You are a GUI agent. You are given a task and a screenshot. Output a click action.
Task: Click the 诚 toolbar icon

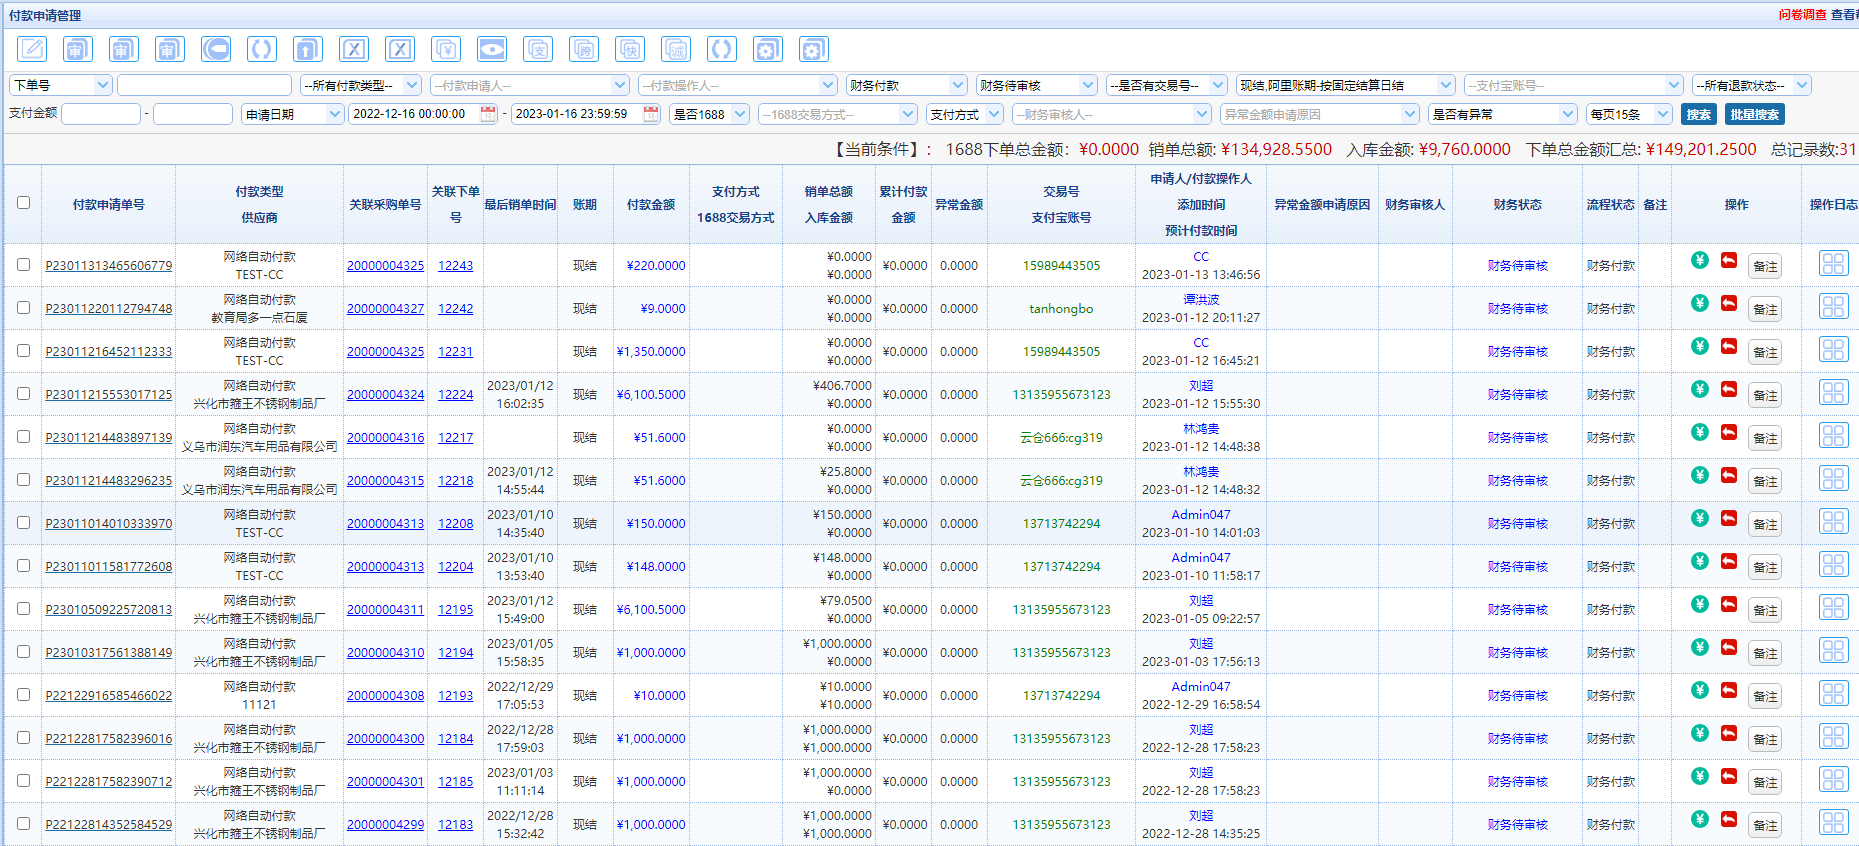pyautogui.click(x=676, y=49)
